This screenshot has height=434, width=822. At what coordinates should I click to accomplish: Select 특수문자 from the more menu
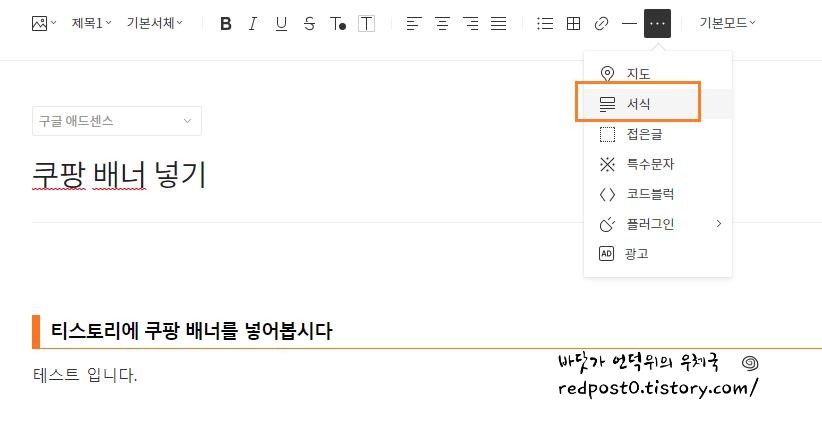(x=657, y=164)
